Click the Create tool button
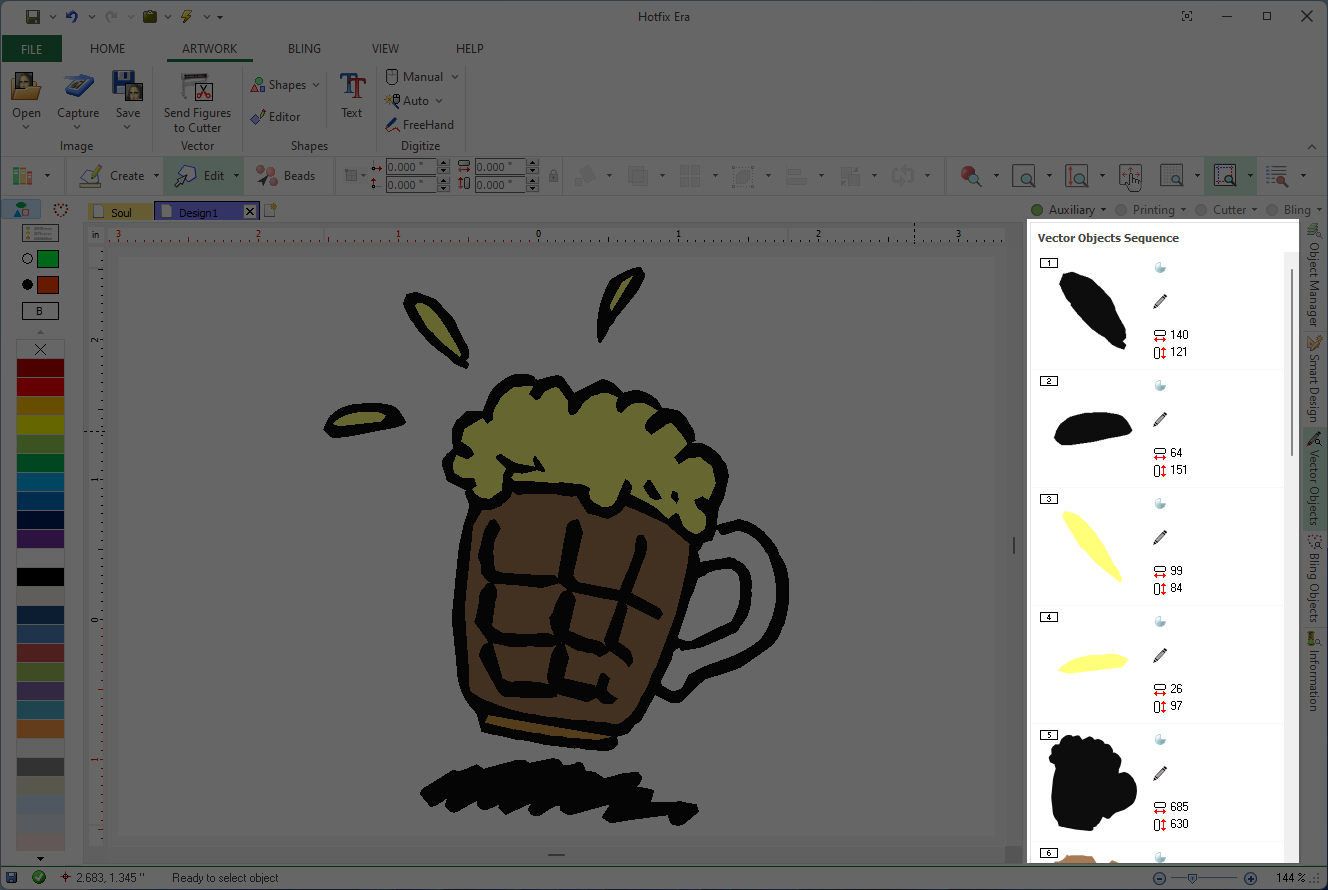1328x890 pixels. click(x=112, y=176)
